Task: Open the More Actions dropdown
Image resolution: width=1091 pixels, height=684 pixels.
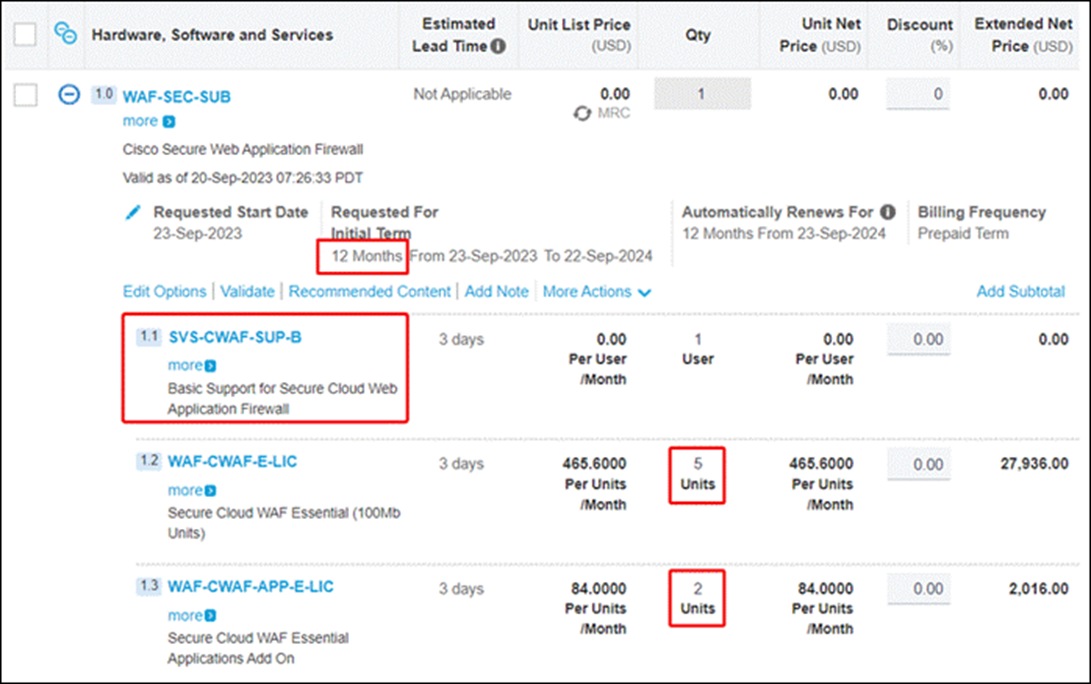Action: coord(597,292)
